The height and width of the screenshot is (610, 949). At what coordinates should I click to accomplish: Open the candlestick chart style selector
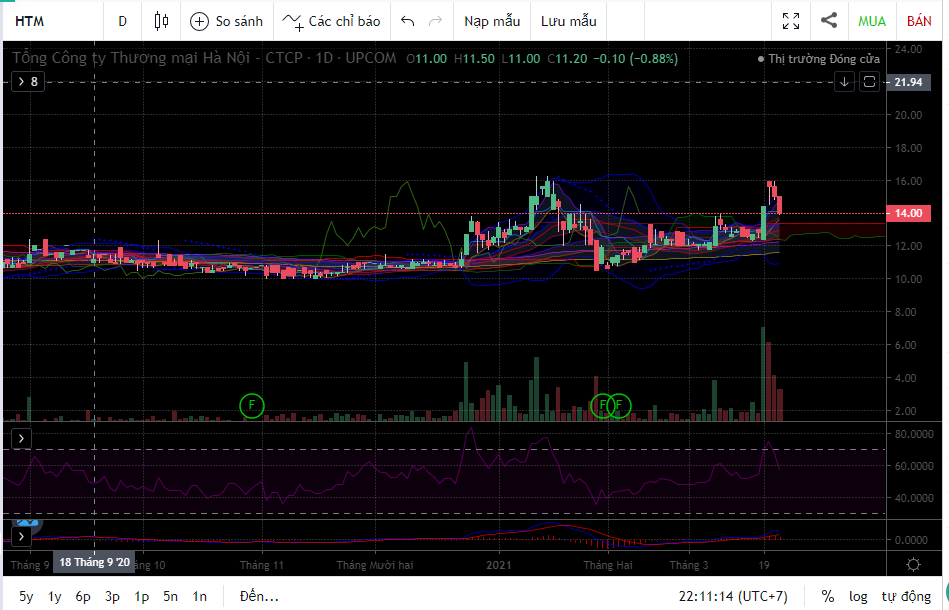tap(162, 21)
